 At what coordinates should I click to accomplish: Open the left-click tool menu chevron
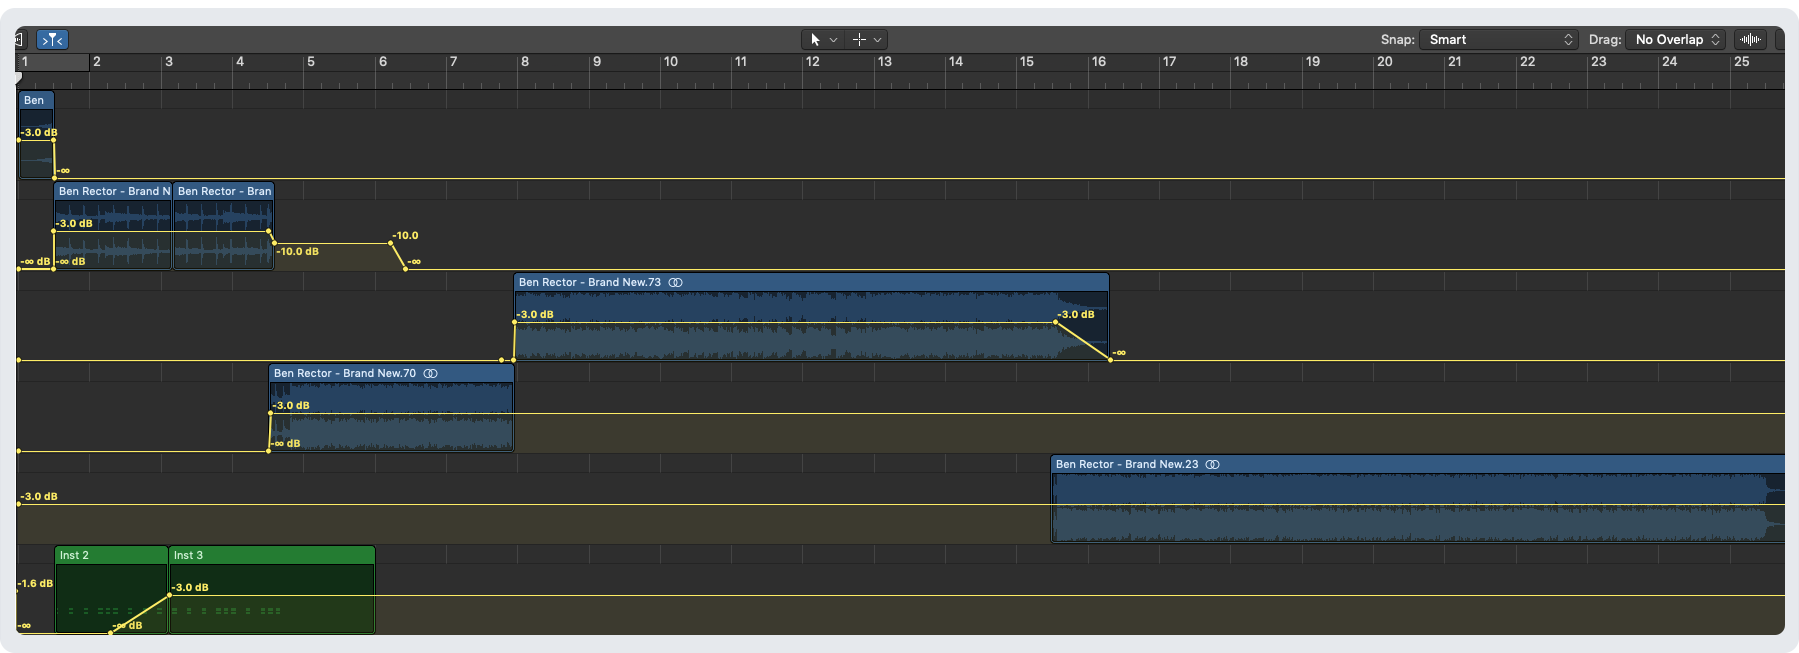point(833,40)
